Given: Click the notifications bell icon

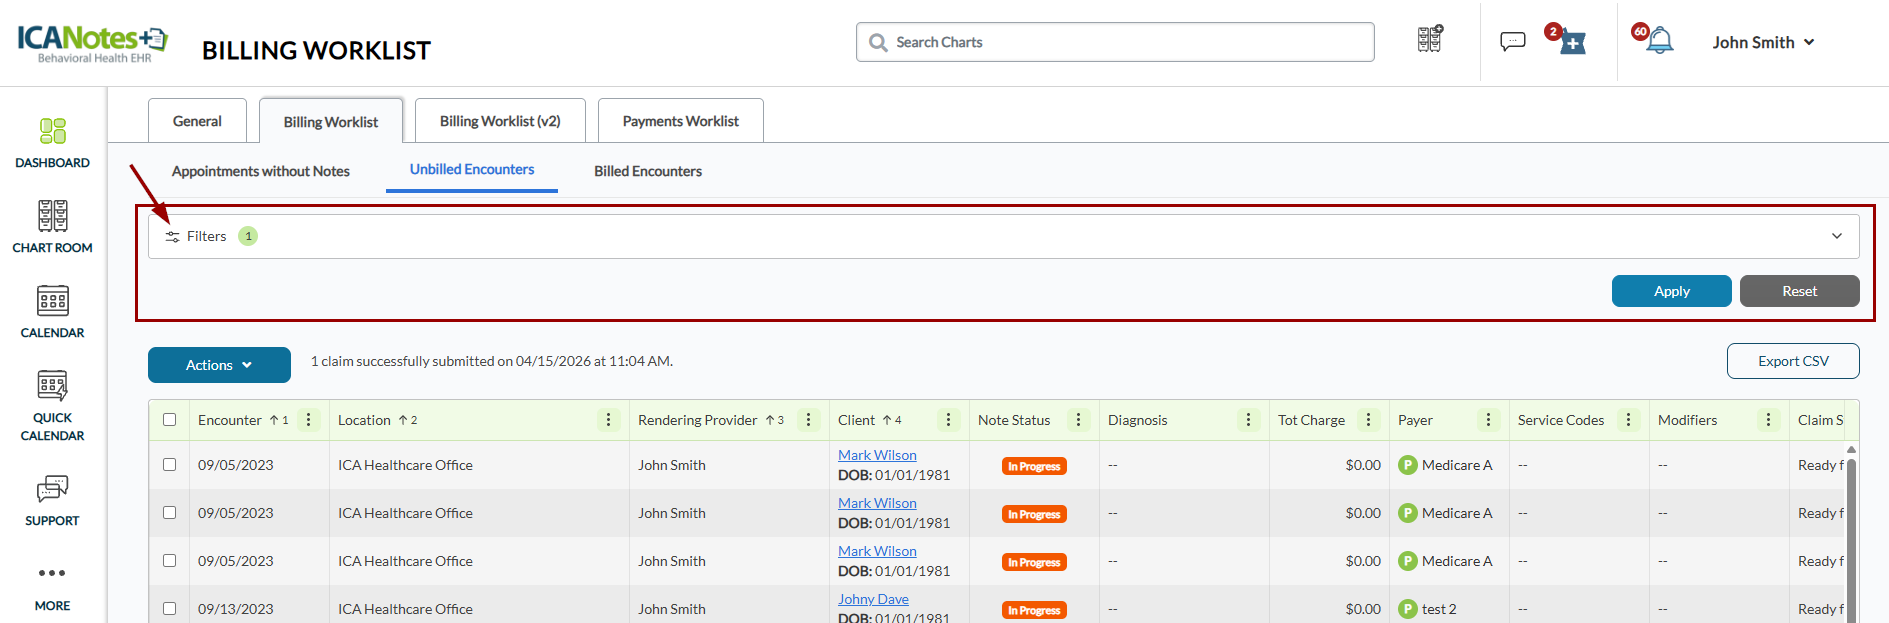Looking at the screenshot, I should click(x=1659, y=41).
